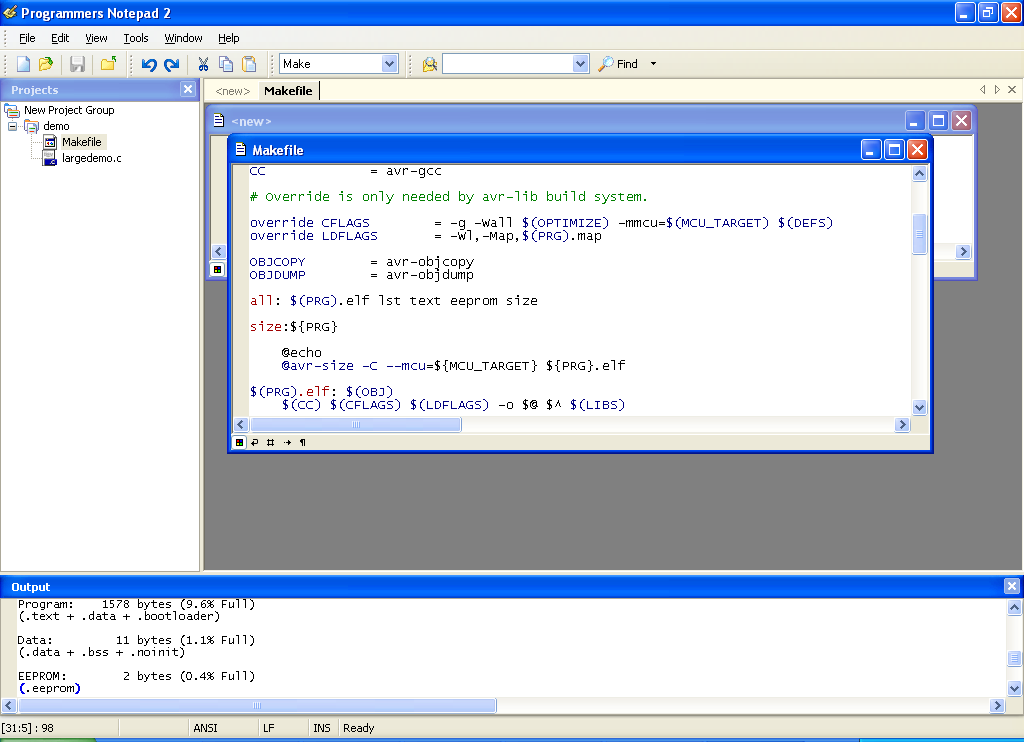Click the Save disk icon

[x=77, y=64]
